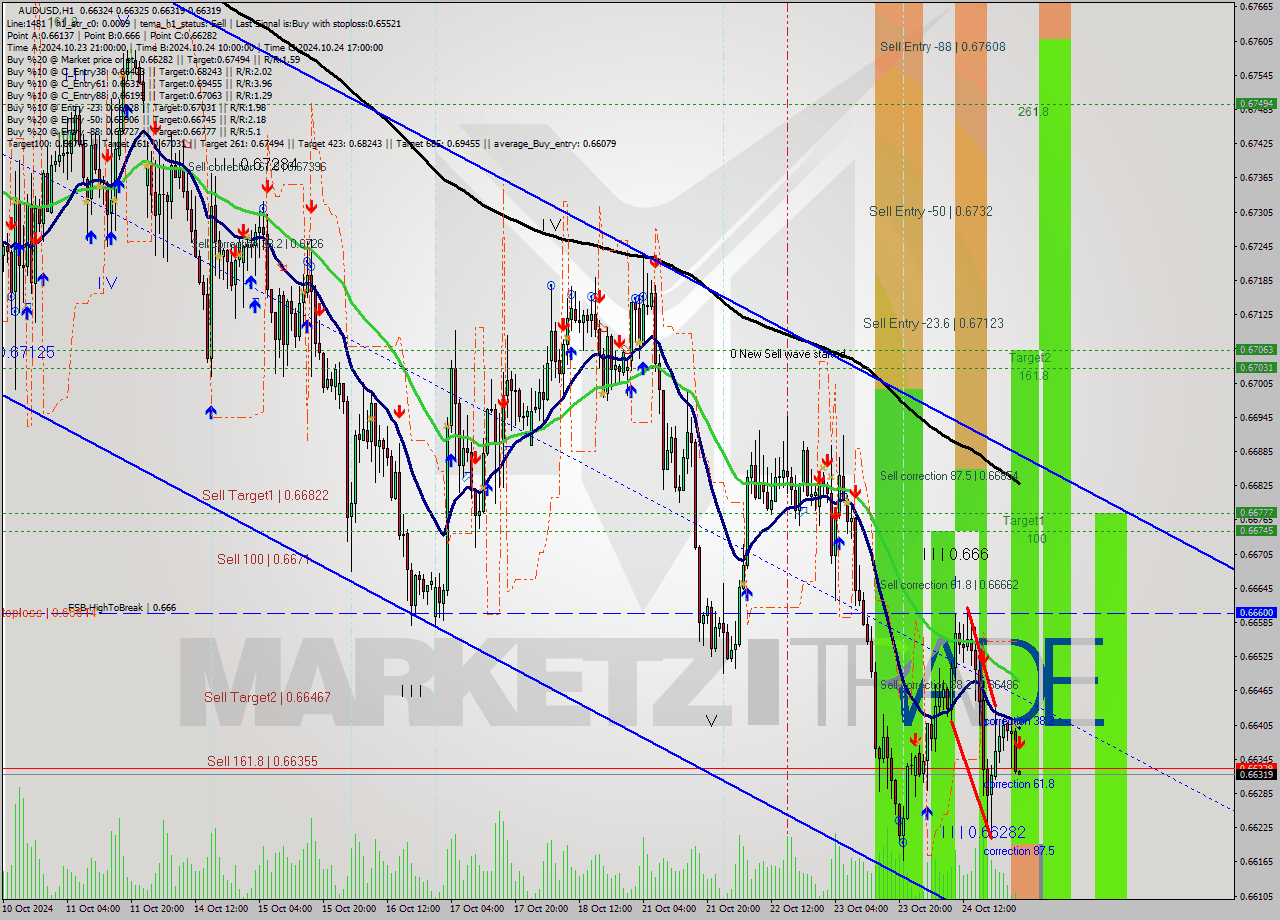Click the blue 'correction 38.2' label
This screenshot has width=1280, height=920.
click(1018, 721)
